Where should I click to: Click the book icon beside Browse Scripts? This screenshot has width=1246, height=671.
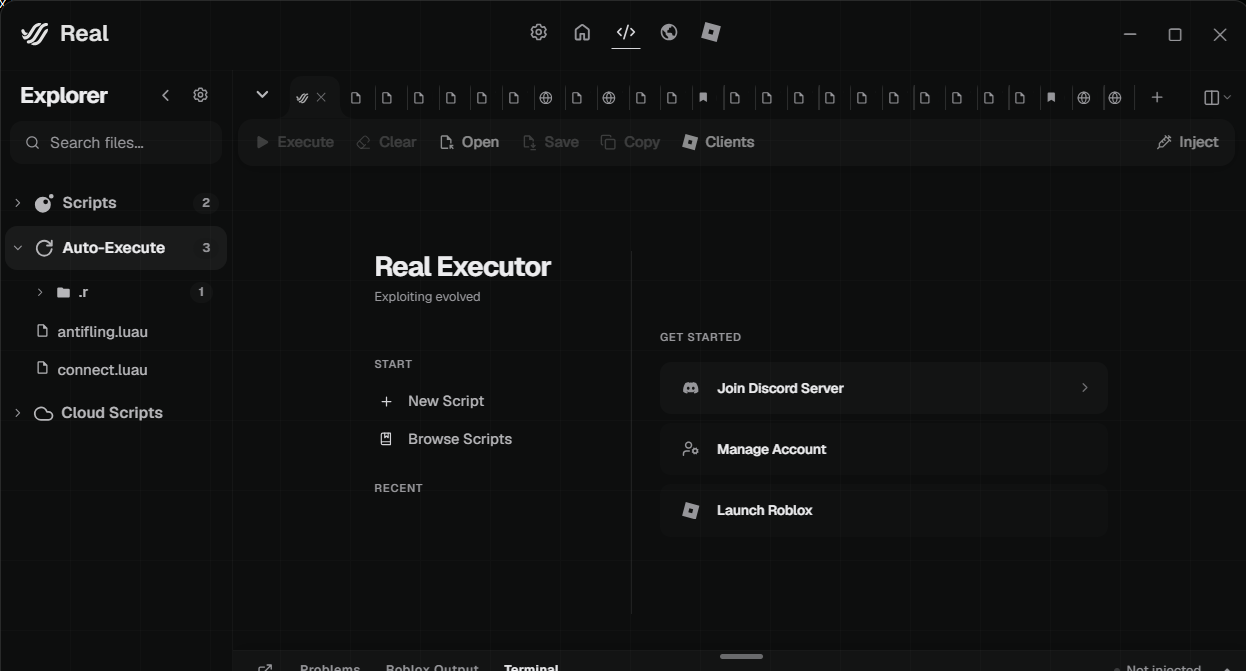(386, 439)
